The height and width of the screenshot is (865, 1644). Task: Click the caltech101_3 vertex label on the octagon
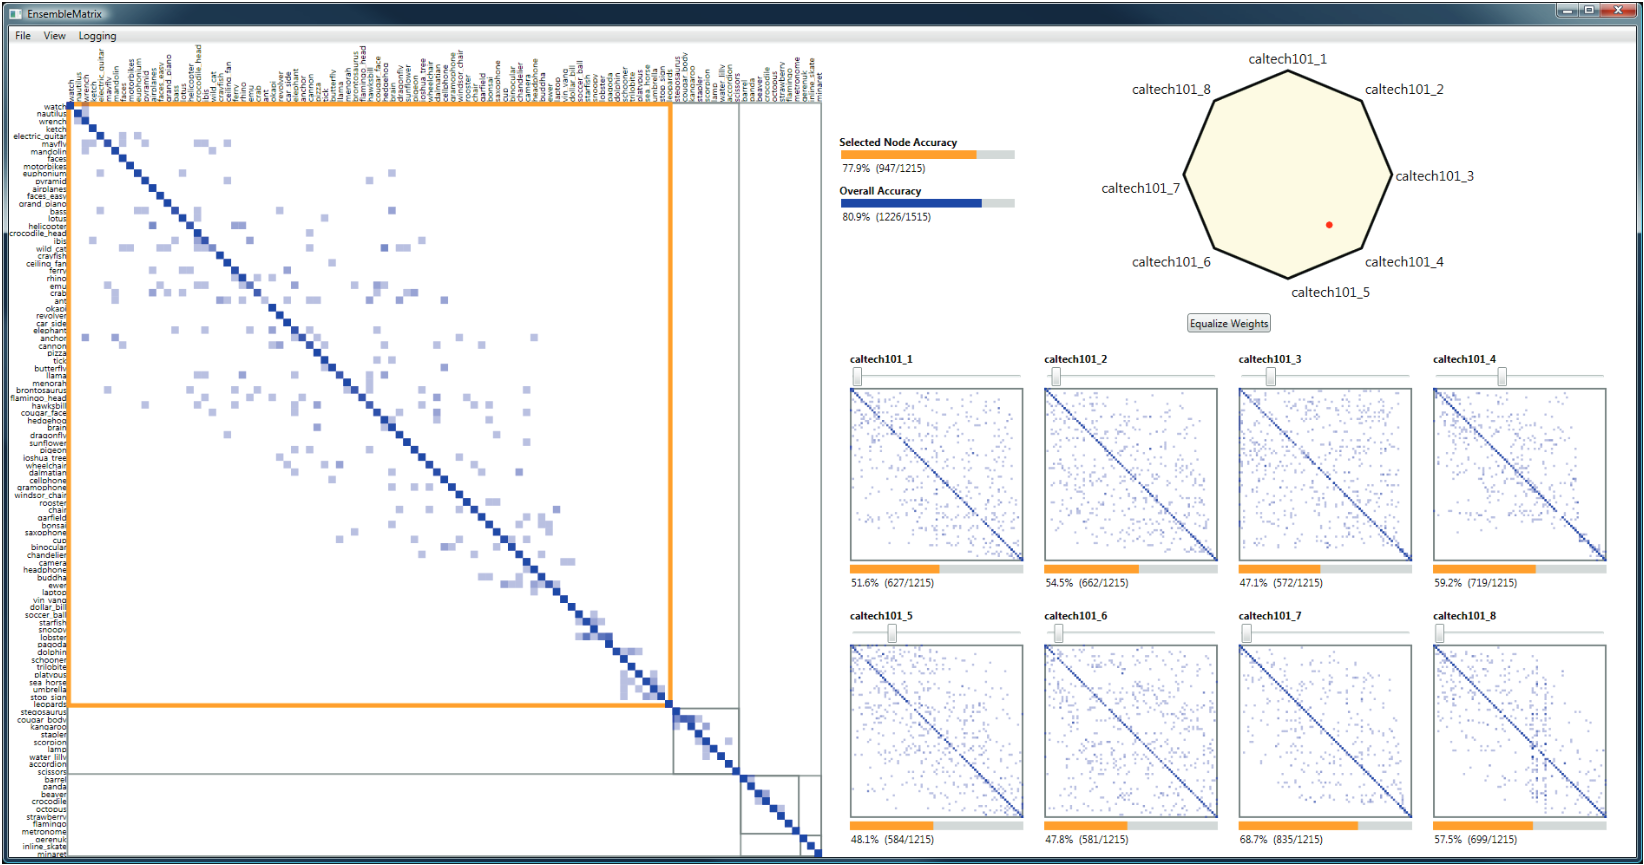(1434, 176)
